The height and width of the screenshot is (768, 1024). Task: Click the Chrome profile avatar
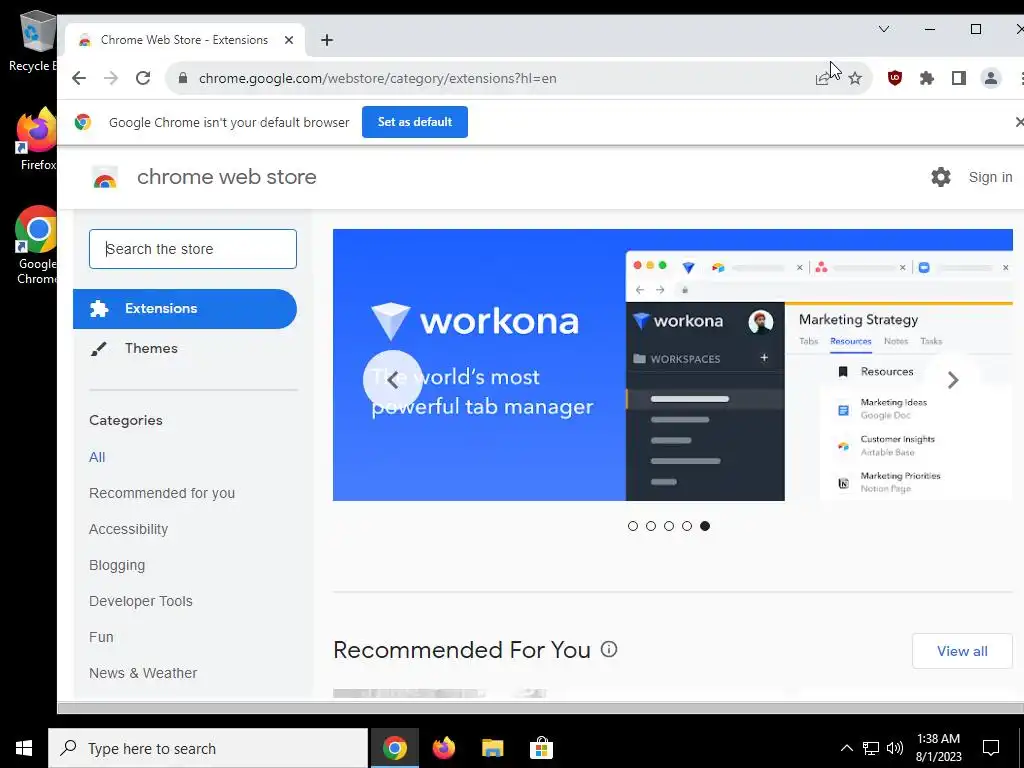click(x=991, y=78)
